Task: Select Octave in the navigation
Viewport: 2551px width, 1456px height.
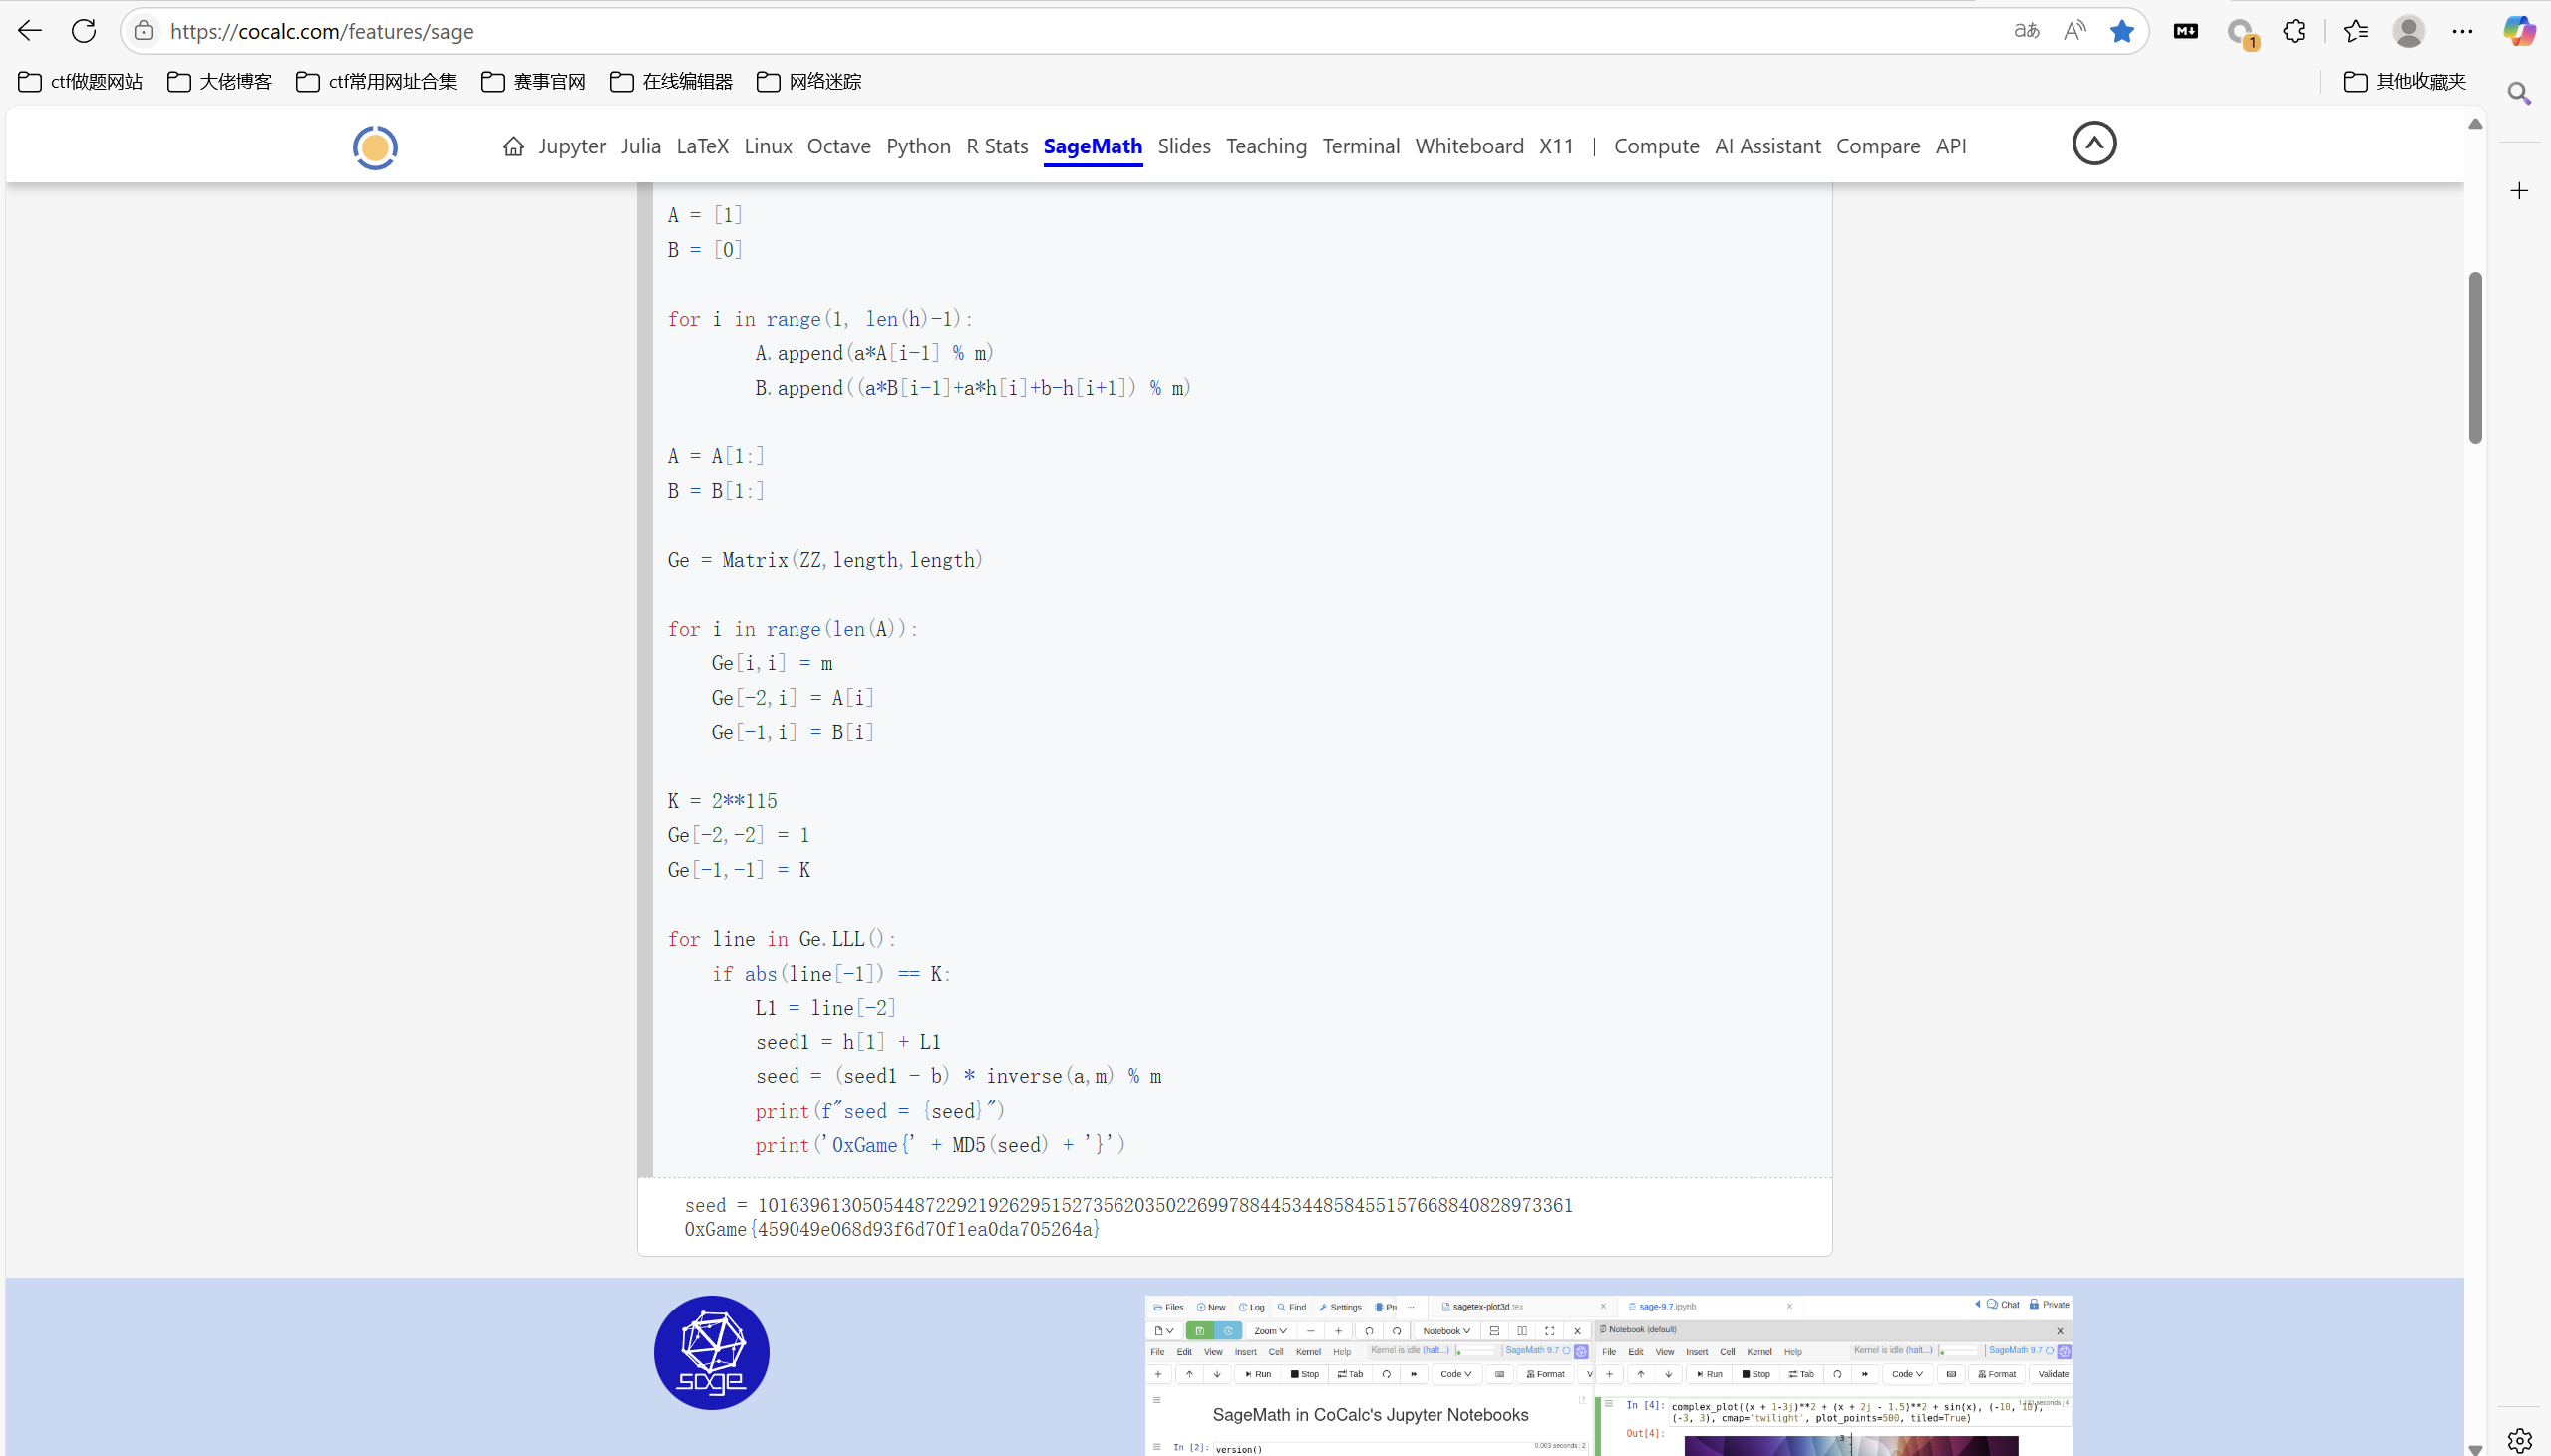Action: [839, 146]
